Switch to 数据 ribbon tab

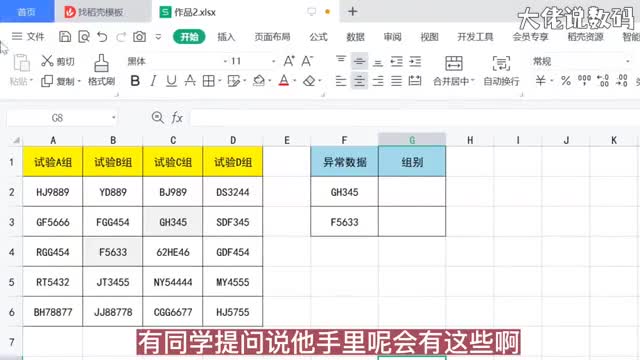tap(355, 37)
